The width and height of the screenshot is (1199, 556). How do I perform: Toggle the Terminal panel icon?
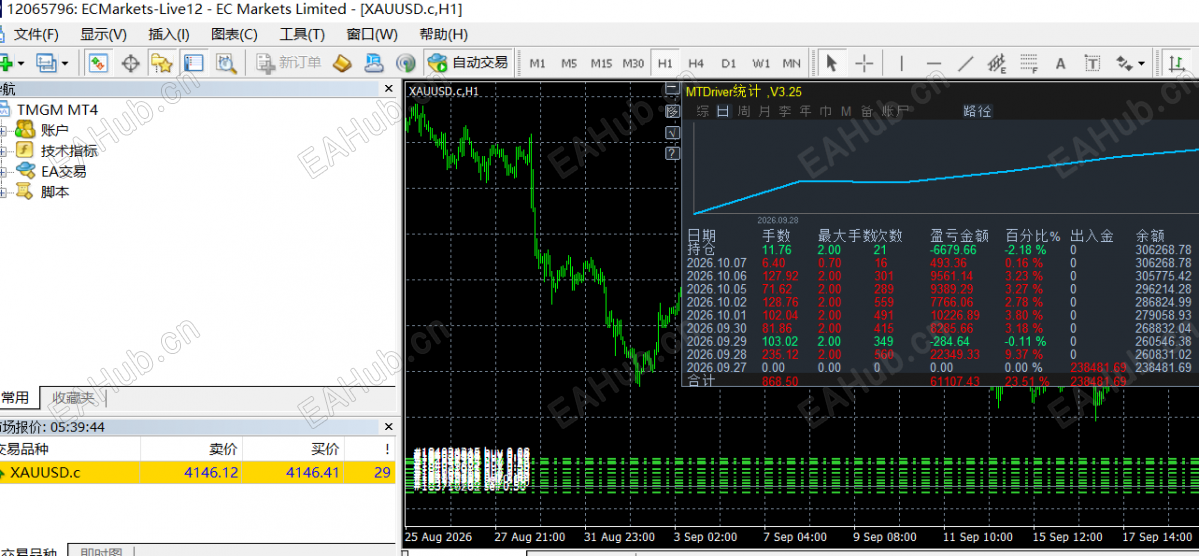point(194,63)
